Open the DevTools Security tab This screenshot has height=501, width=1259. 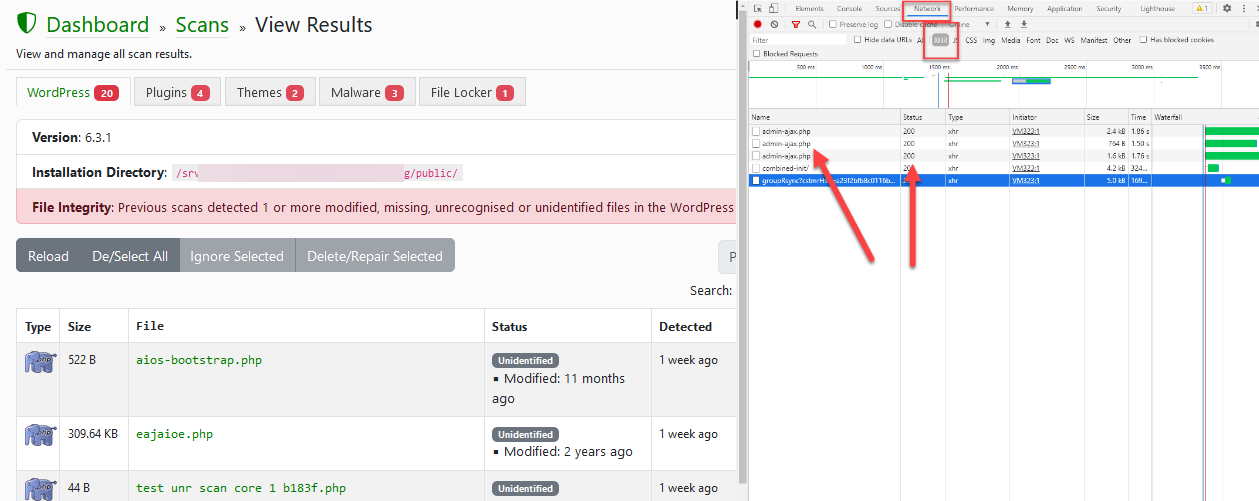click(1108, 8)
